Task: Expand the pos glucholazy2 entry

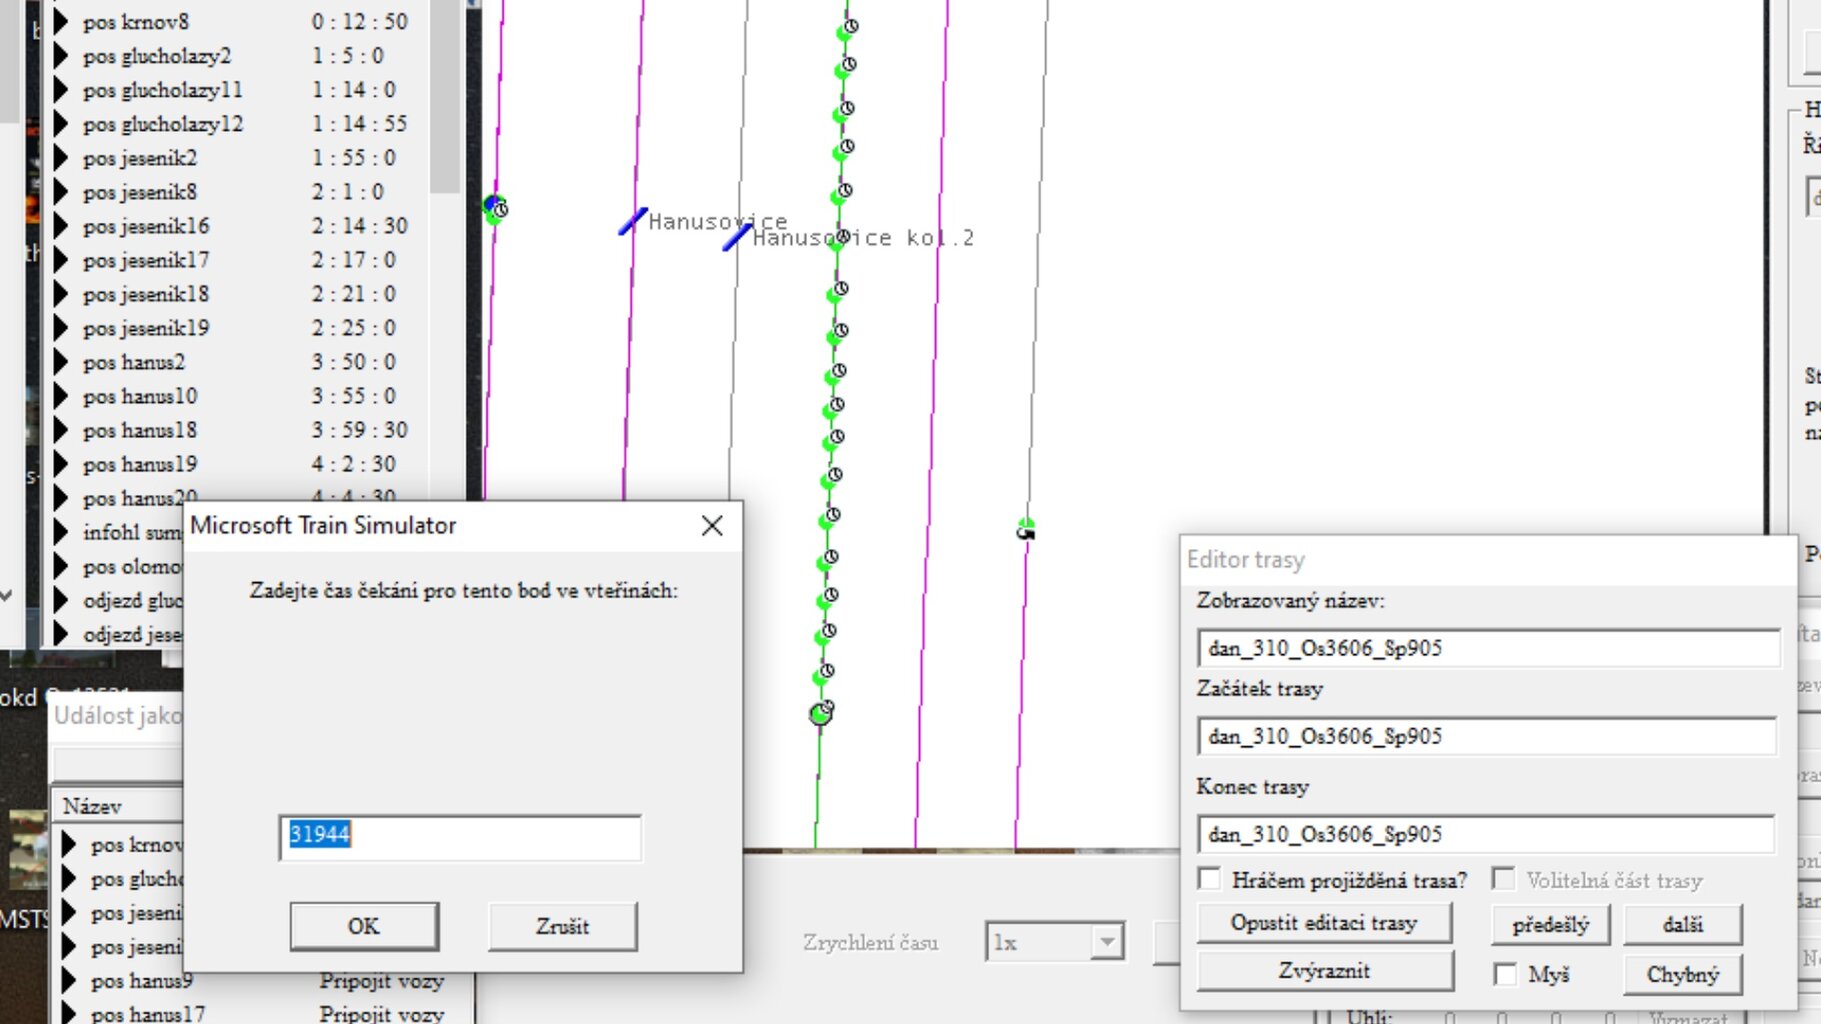Action: point(62,55)
